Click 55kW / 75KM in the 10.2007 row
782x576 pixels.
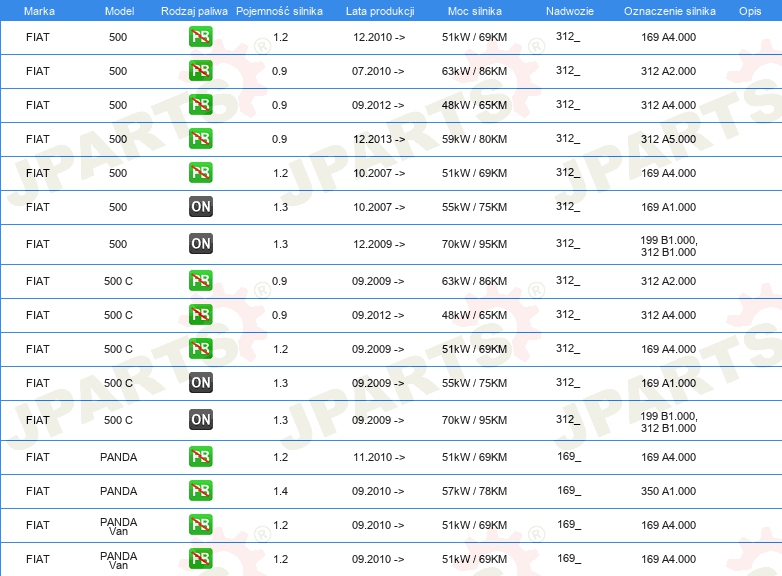(474, 207)
